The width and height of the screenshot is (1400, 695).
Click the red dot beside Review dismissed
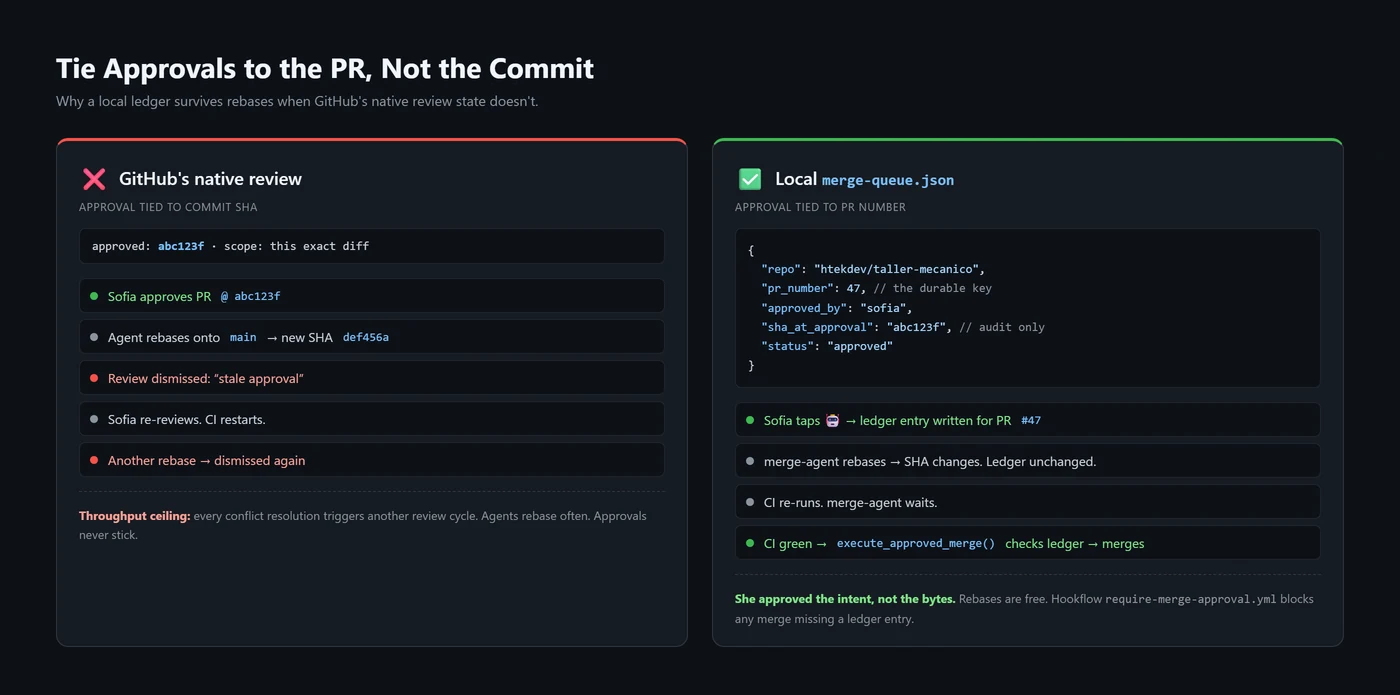(x=94, y=378)
